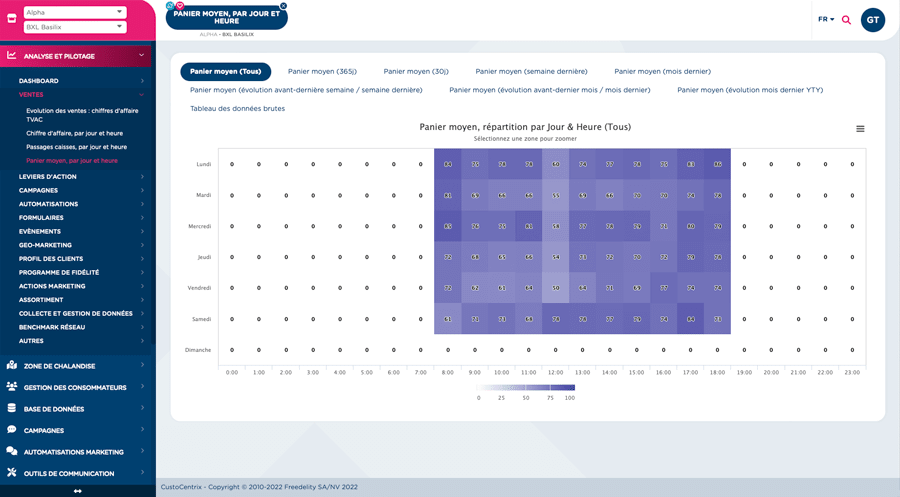This screenshot has height=497, width=900.
Task: Click the heart favorite icon on title badge
Action: click(x=179, y=6)
